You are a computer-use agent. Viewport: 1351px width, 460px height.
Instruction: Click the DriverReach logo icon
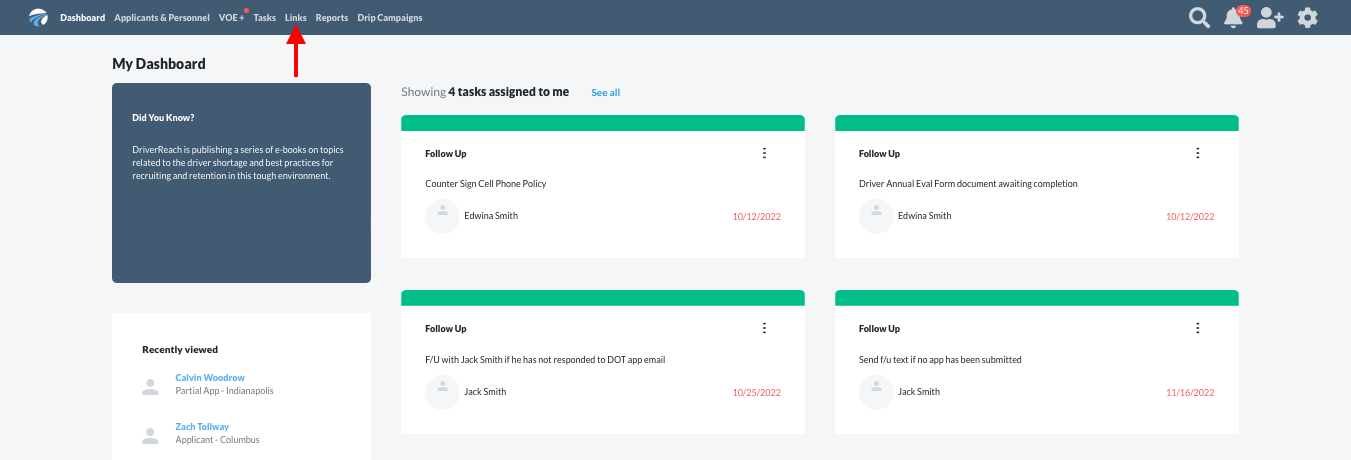click(x=38, y=17)
